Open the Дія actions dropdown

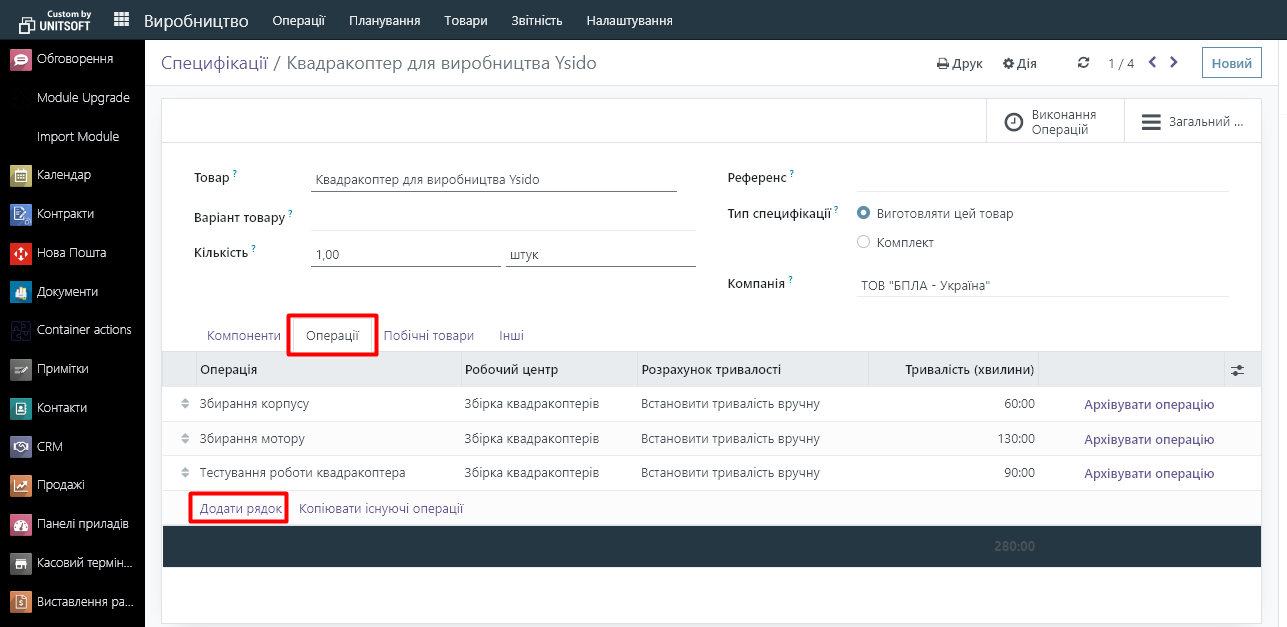click(1019, 63)
